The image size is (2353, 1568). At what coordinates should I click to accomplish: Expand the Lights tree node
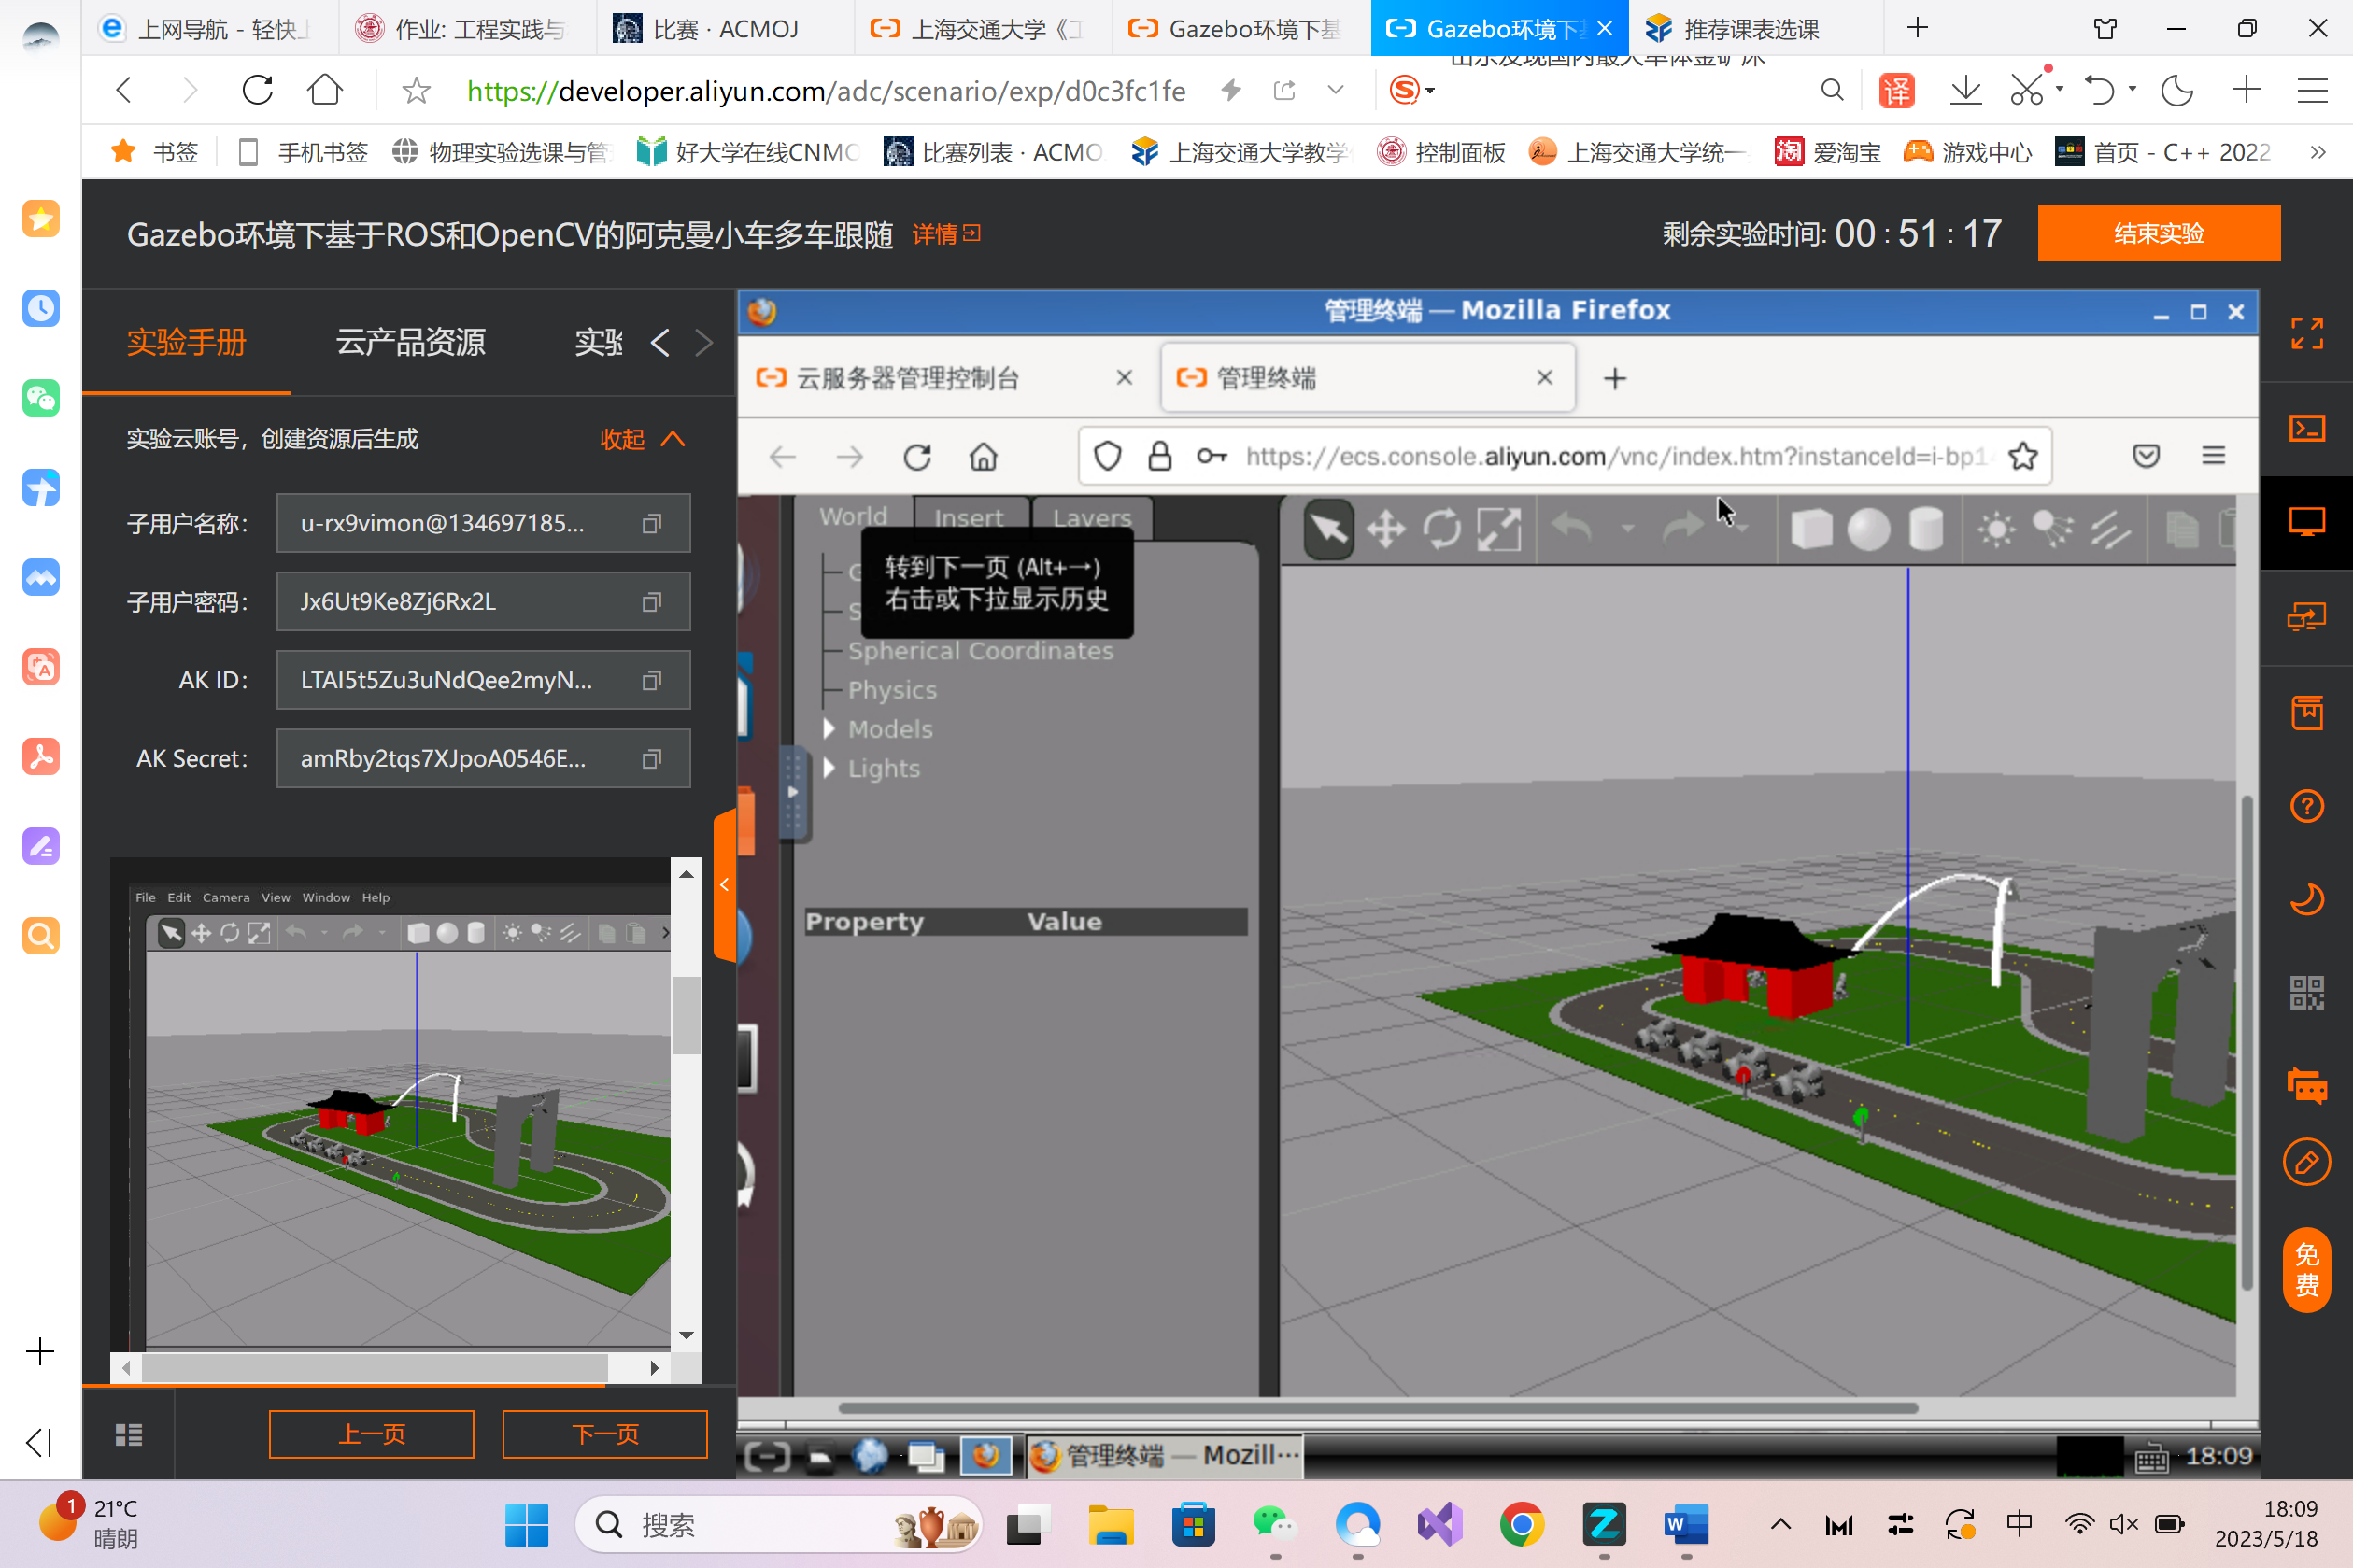[829, 768]
